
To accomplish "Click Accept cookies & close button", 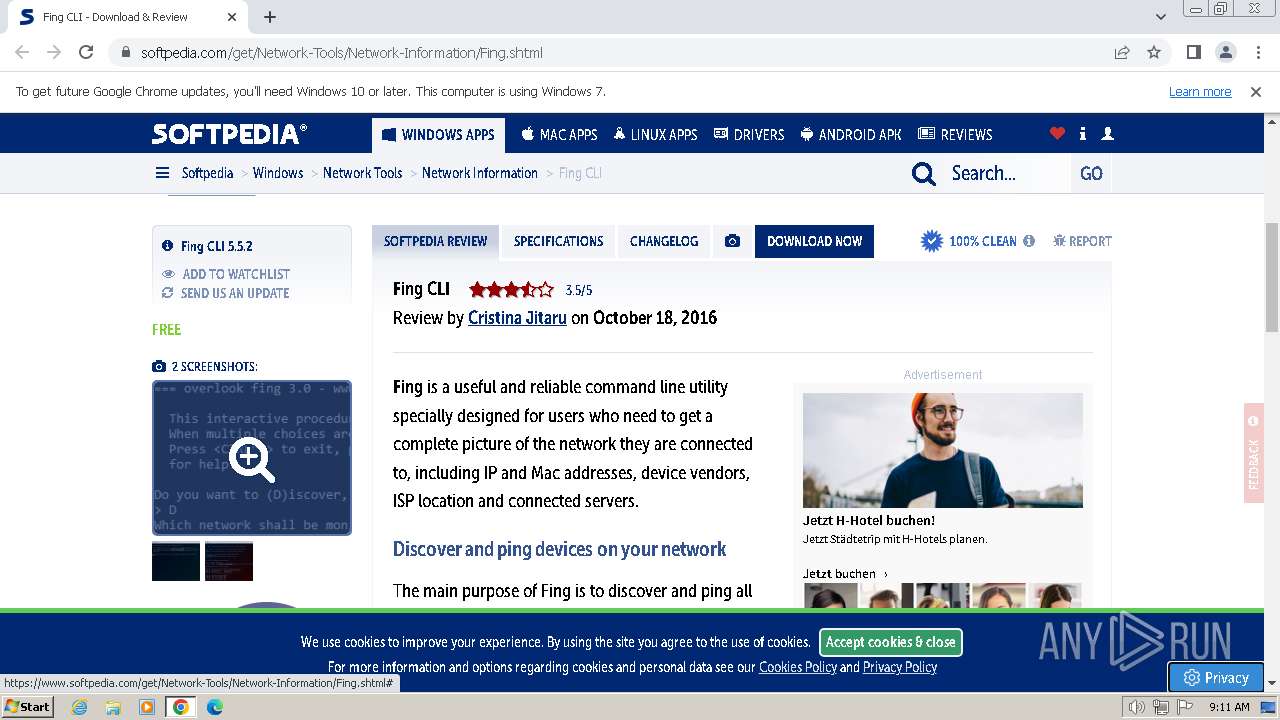I will 890,642.
